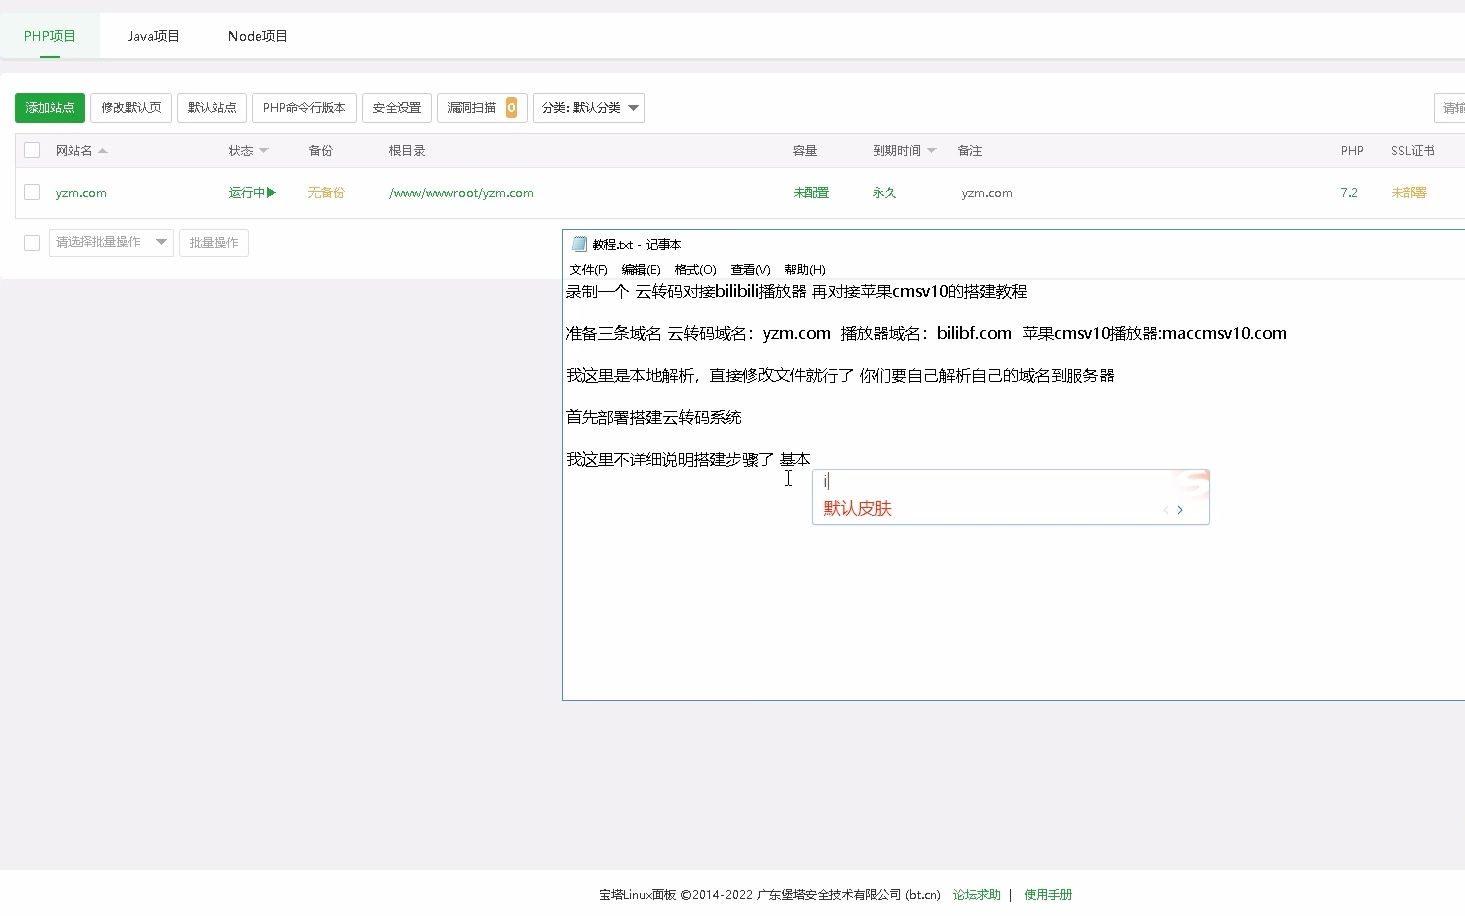Open the 查看(V) menu in Notepad

pyautogui.click(x=750, y=270)
